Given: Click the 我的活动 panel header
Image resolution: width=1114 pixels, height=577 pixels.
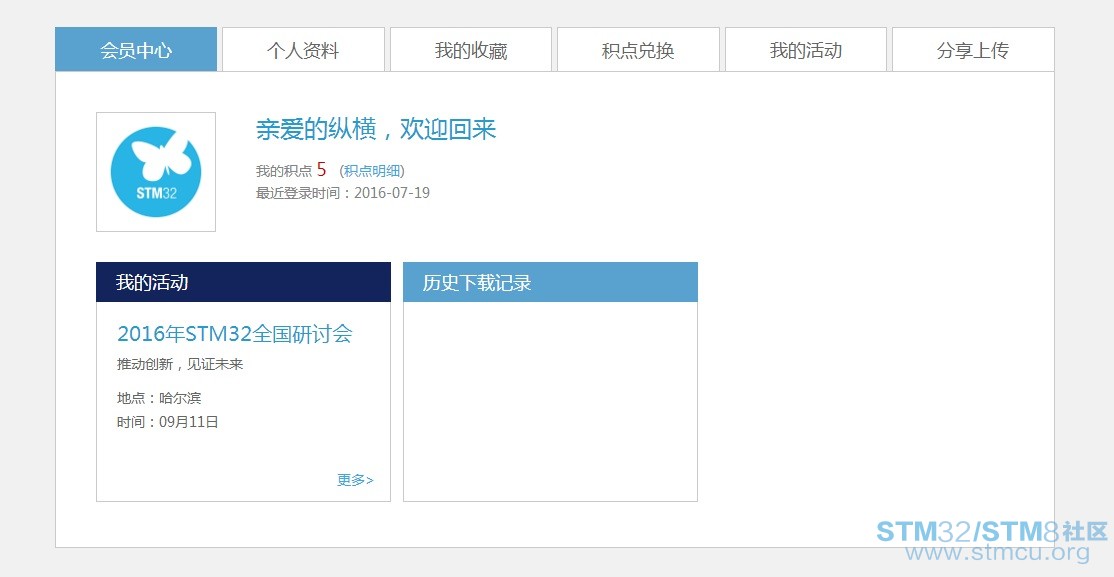Looking at the screenshot, I should coord(244,282).
